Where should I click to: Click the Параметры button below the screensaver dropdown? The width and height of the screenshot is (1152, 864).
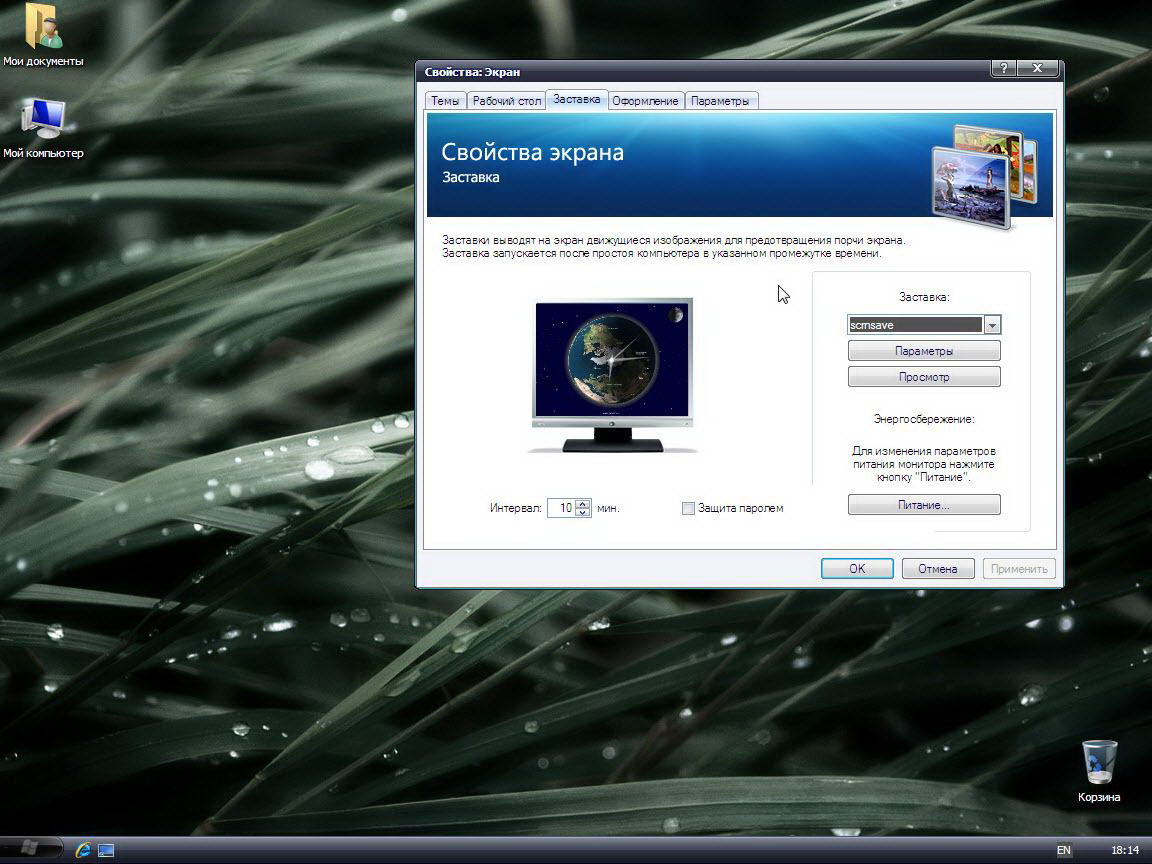[x=923, y=351]
